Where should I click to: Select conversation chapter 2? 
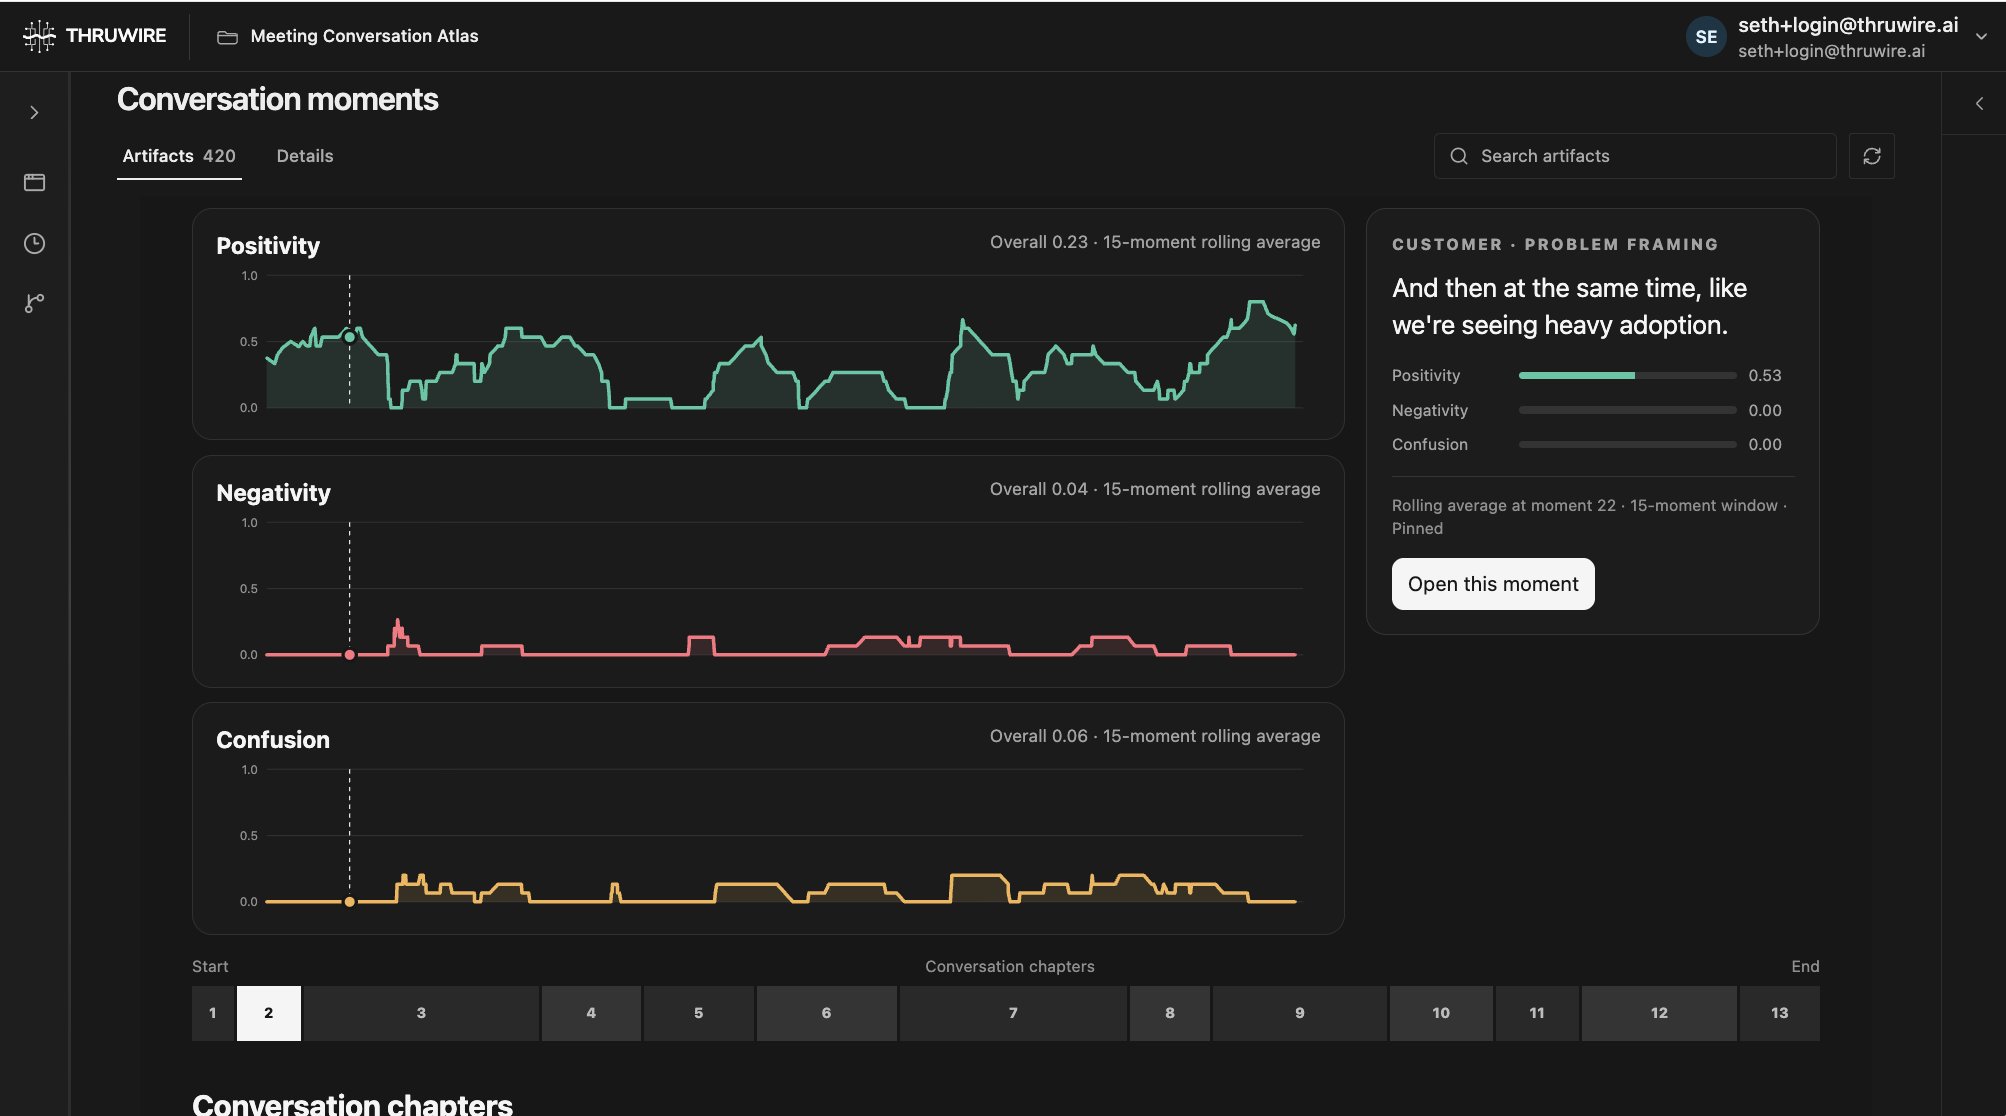click(268, 1013)
